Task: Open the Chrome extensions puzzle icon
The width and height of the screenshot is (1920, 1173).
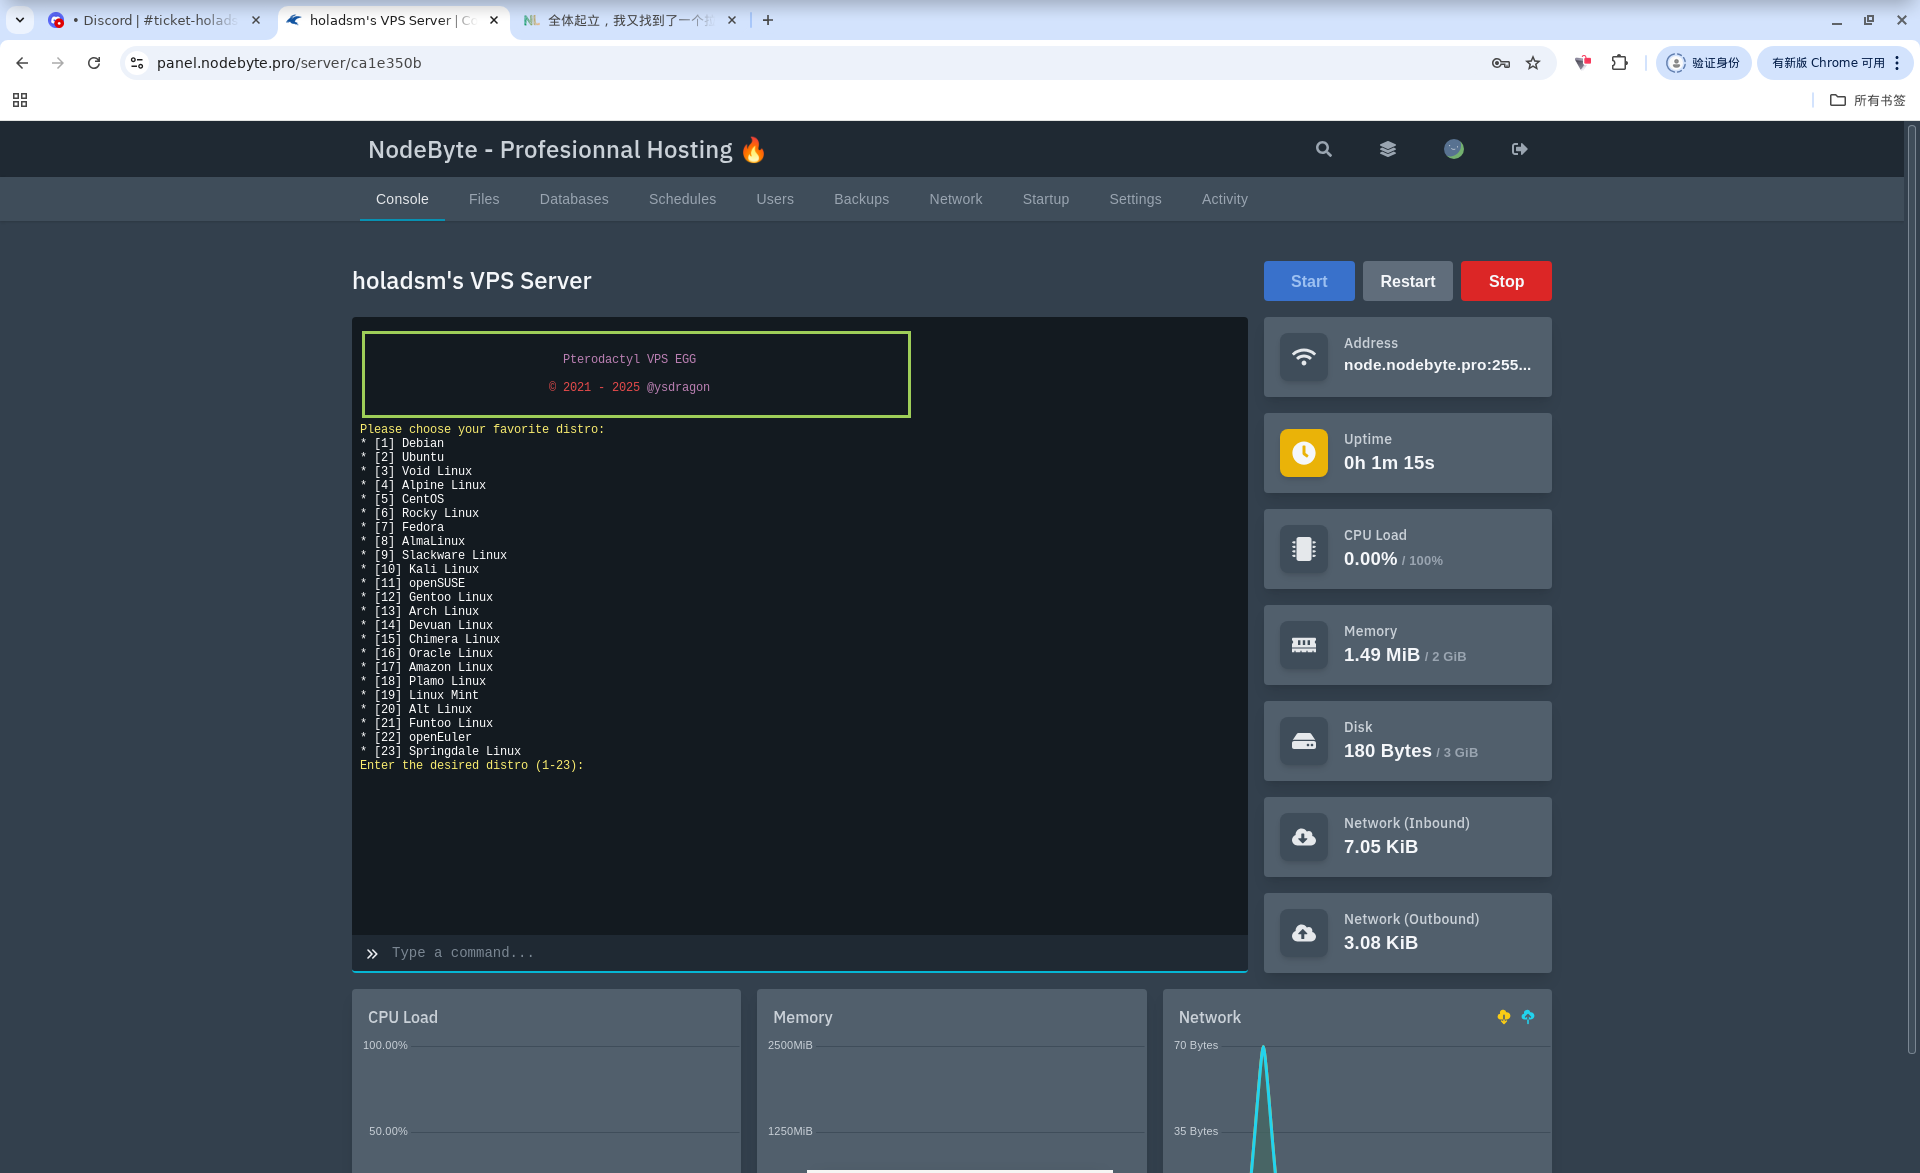Action: 1620,63
